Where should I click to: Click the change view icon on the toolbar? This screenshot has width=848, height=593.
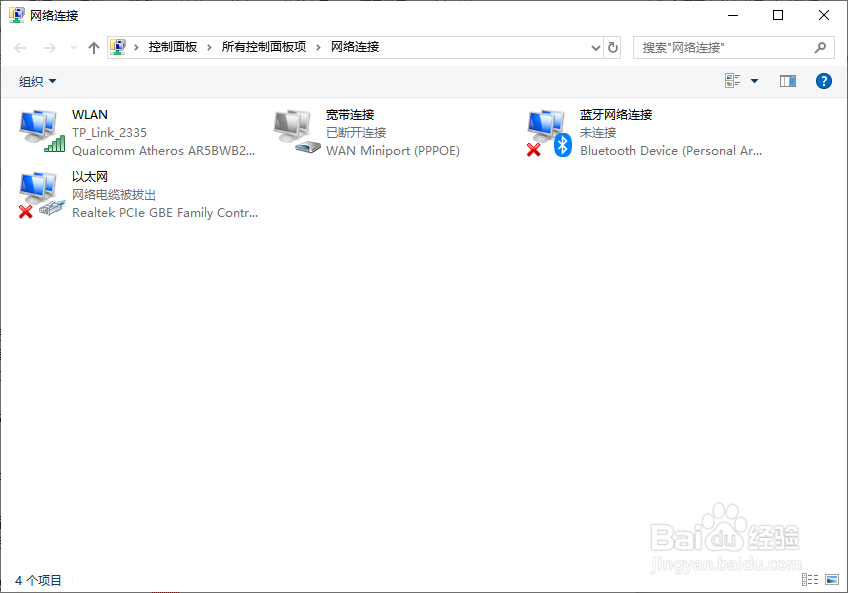(x=731, y=81)
